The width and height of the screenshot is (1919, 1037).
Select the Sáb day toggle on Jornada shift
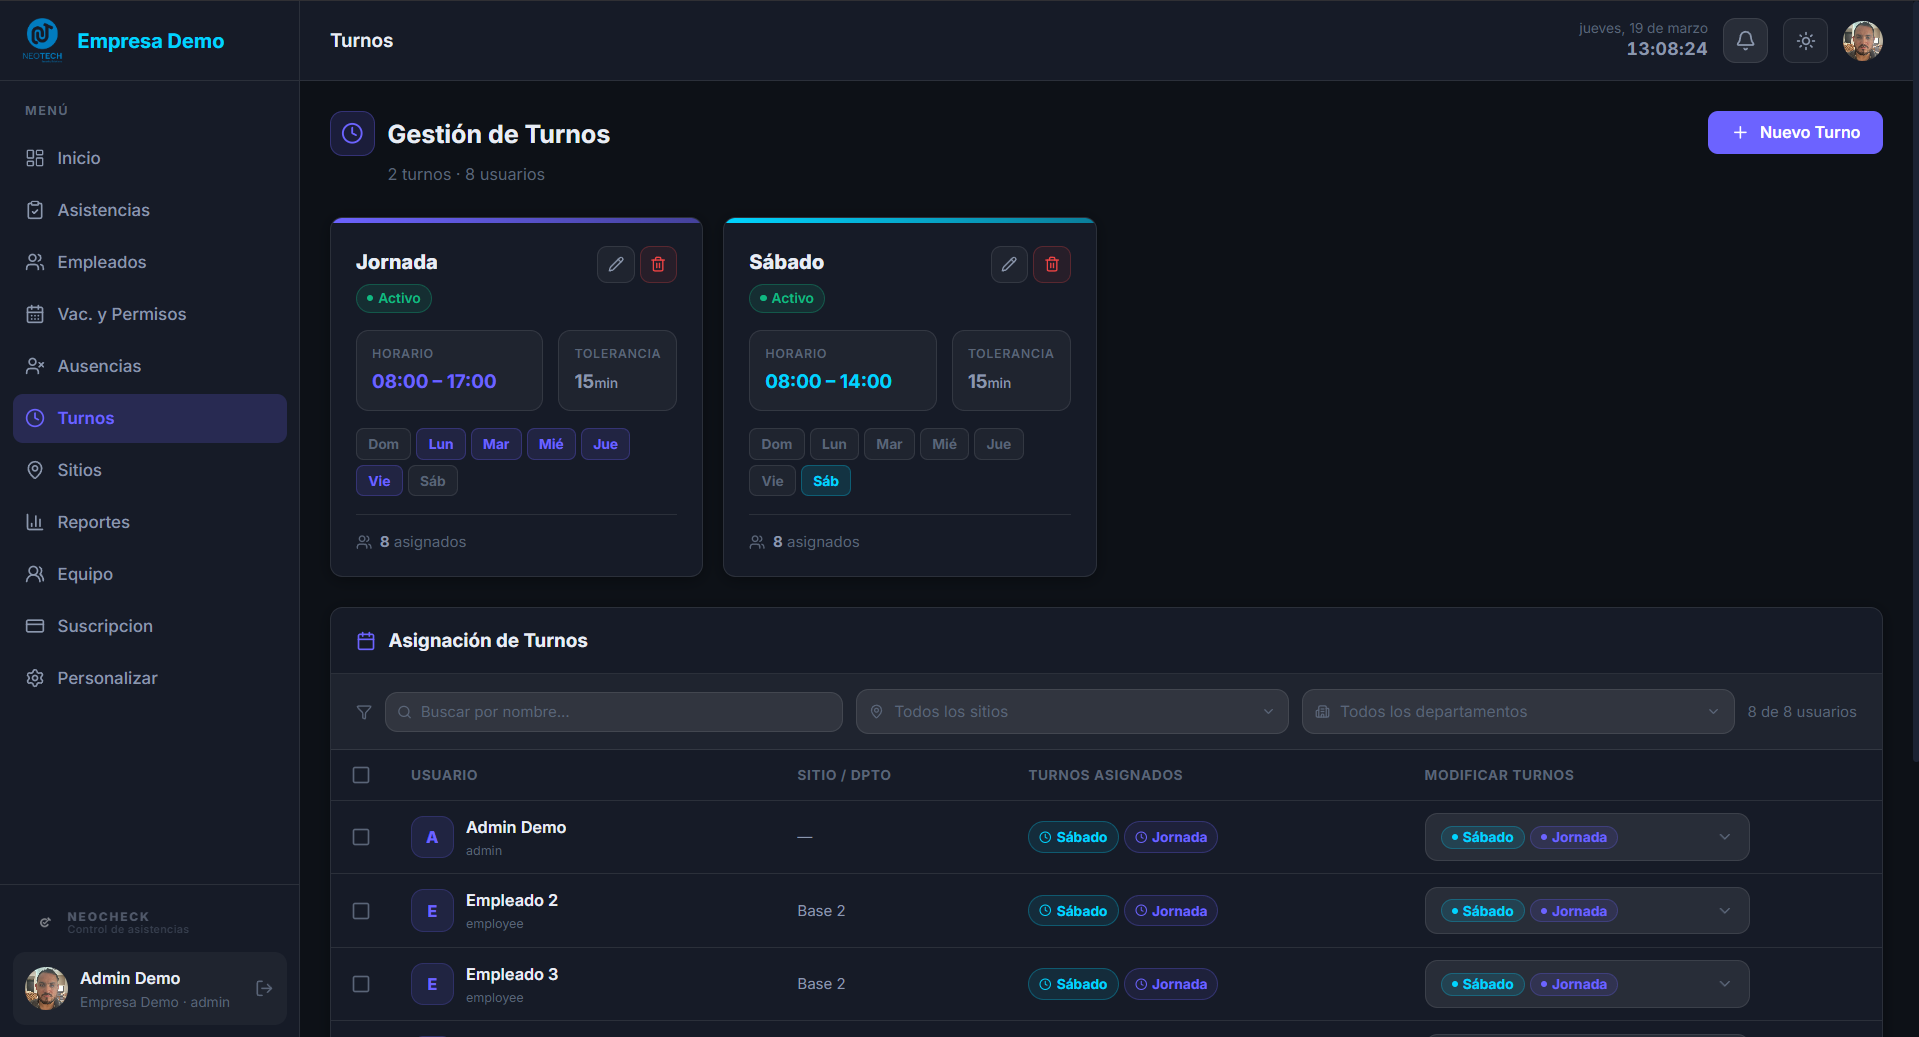coord(432,480)
